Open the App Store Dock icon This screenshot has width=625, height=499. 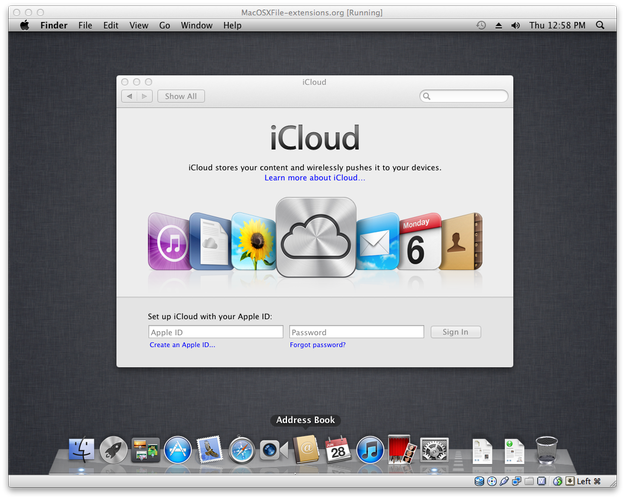coord(178,450)
